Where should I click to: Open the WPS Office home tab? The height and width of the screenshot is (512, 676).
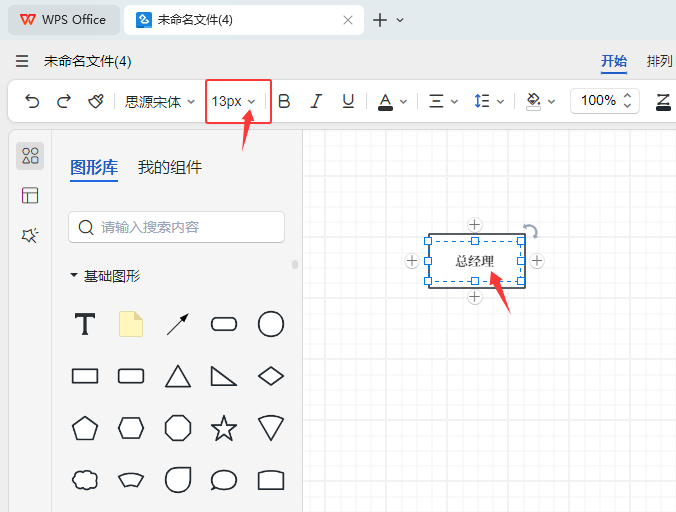[x=63, y=20]
